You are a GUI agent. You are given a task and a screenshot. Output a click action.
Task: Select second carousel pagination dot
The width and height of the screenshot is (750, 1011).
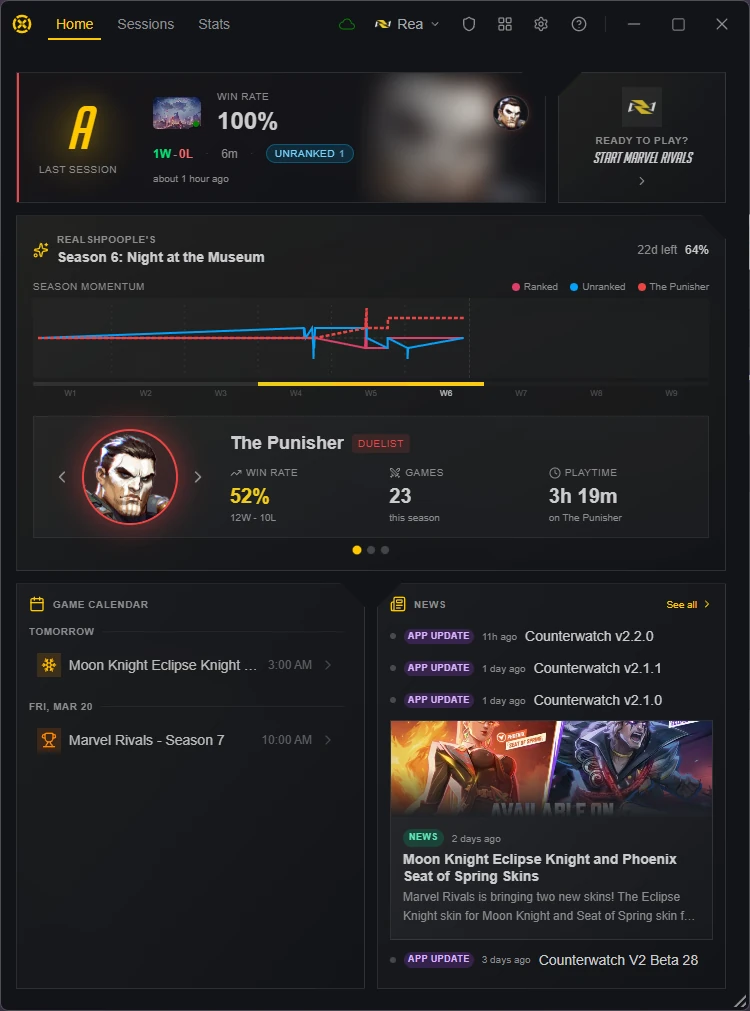tap(371, 550)
